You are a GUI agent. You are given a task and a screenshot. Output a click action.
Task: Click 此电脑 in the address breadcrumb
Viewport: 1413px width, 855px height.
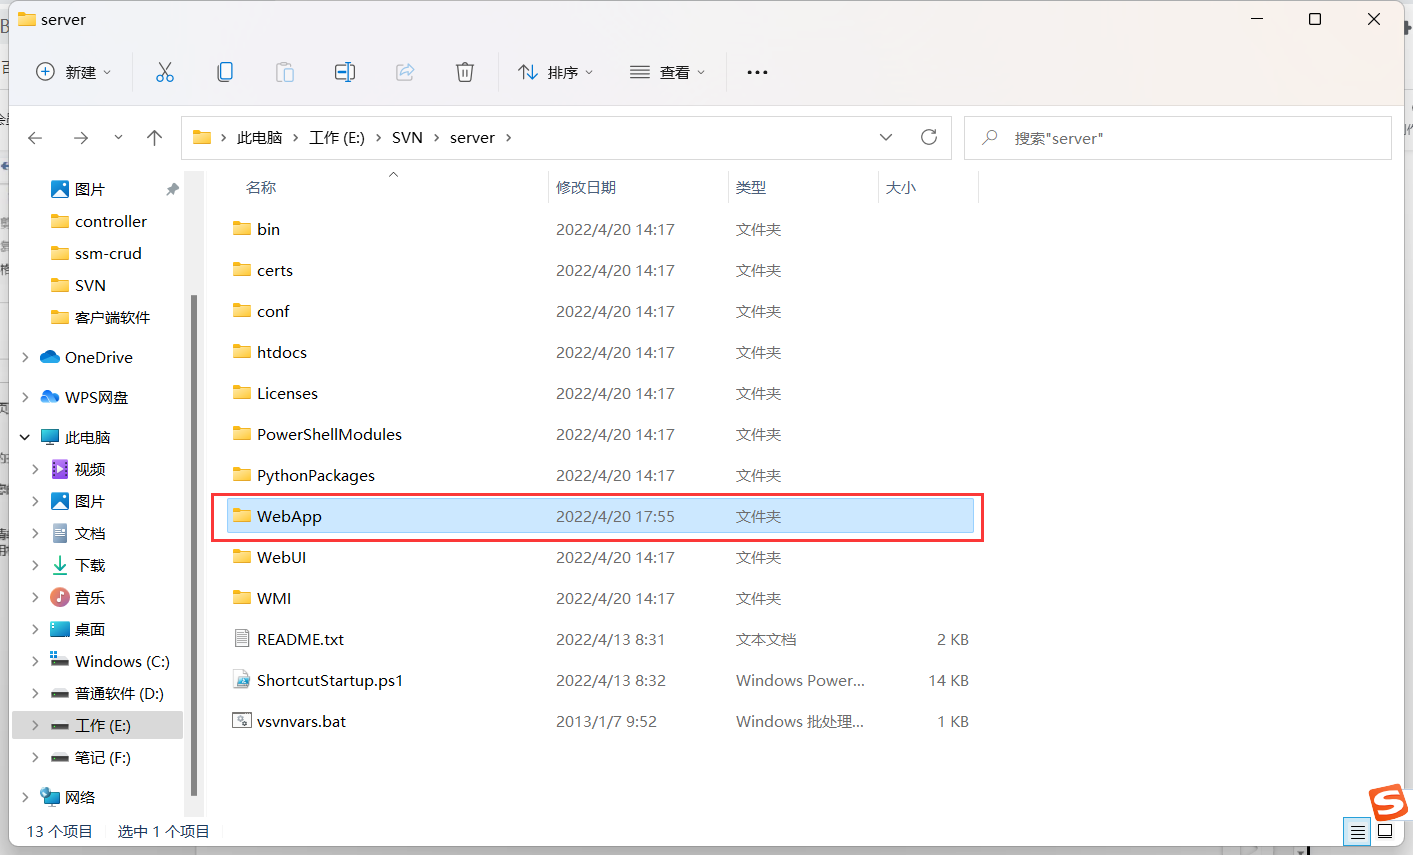tap(260, 138)
